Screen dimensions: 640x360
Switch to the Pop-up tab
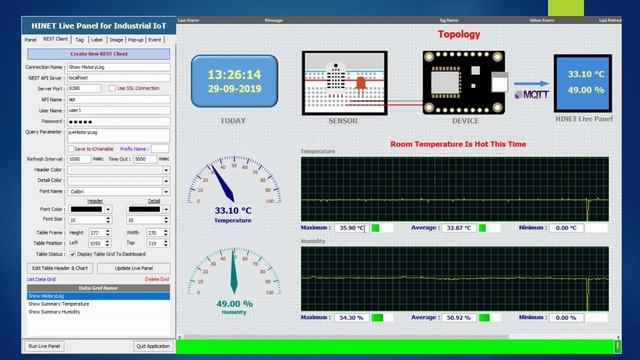136,40
